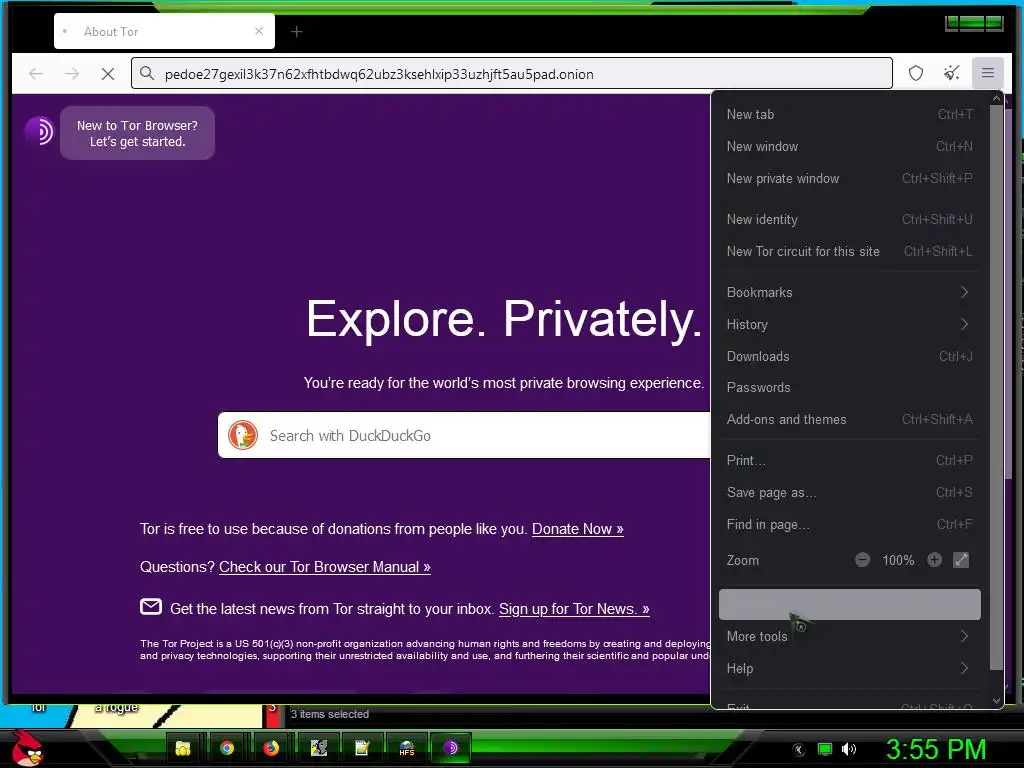Click the 3 items selected status text

[x=330, y=714]
